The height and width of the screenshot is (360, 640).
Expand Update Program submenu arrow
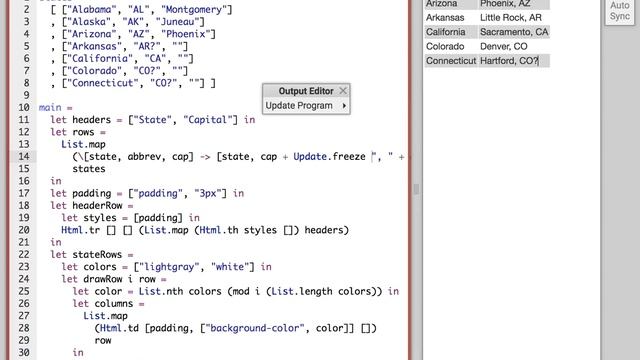coord(344,106)
